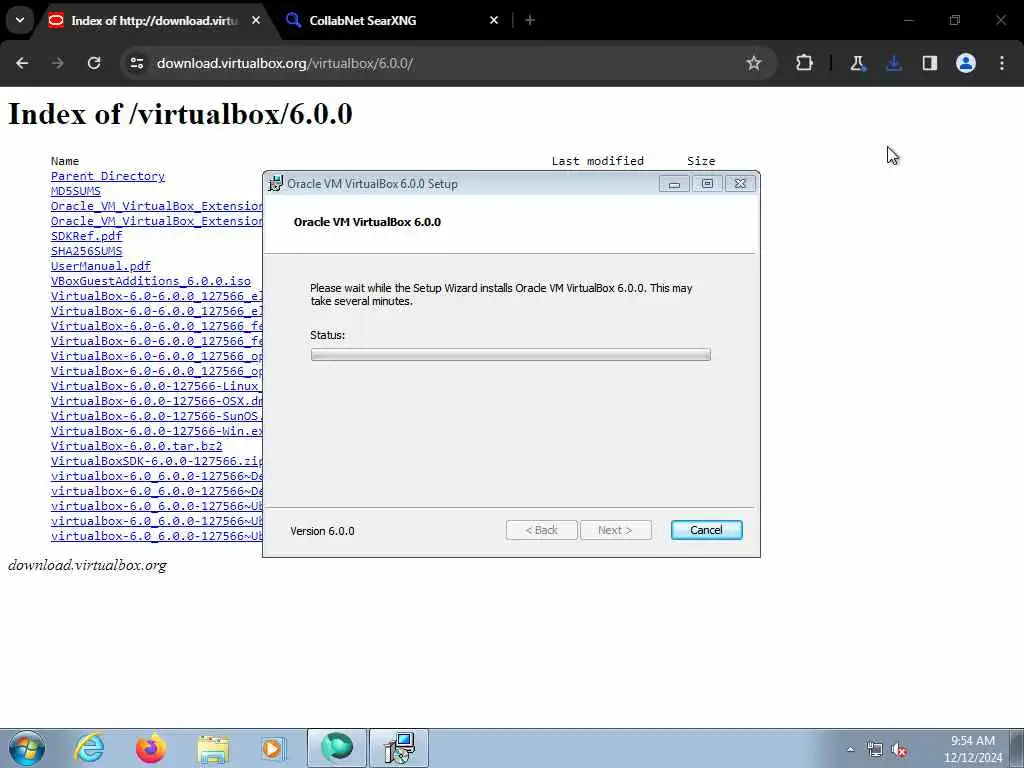The height and width of the screenshot is (768, 1024).
Task: Click the Size column header
Action: [701, 161]
